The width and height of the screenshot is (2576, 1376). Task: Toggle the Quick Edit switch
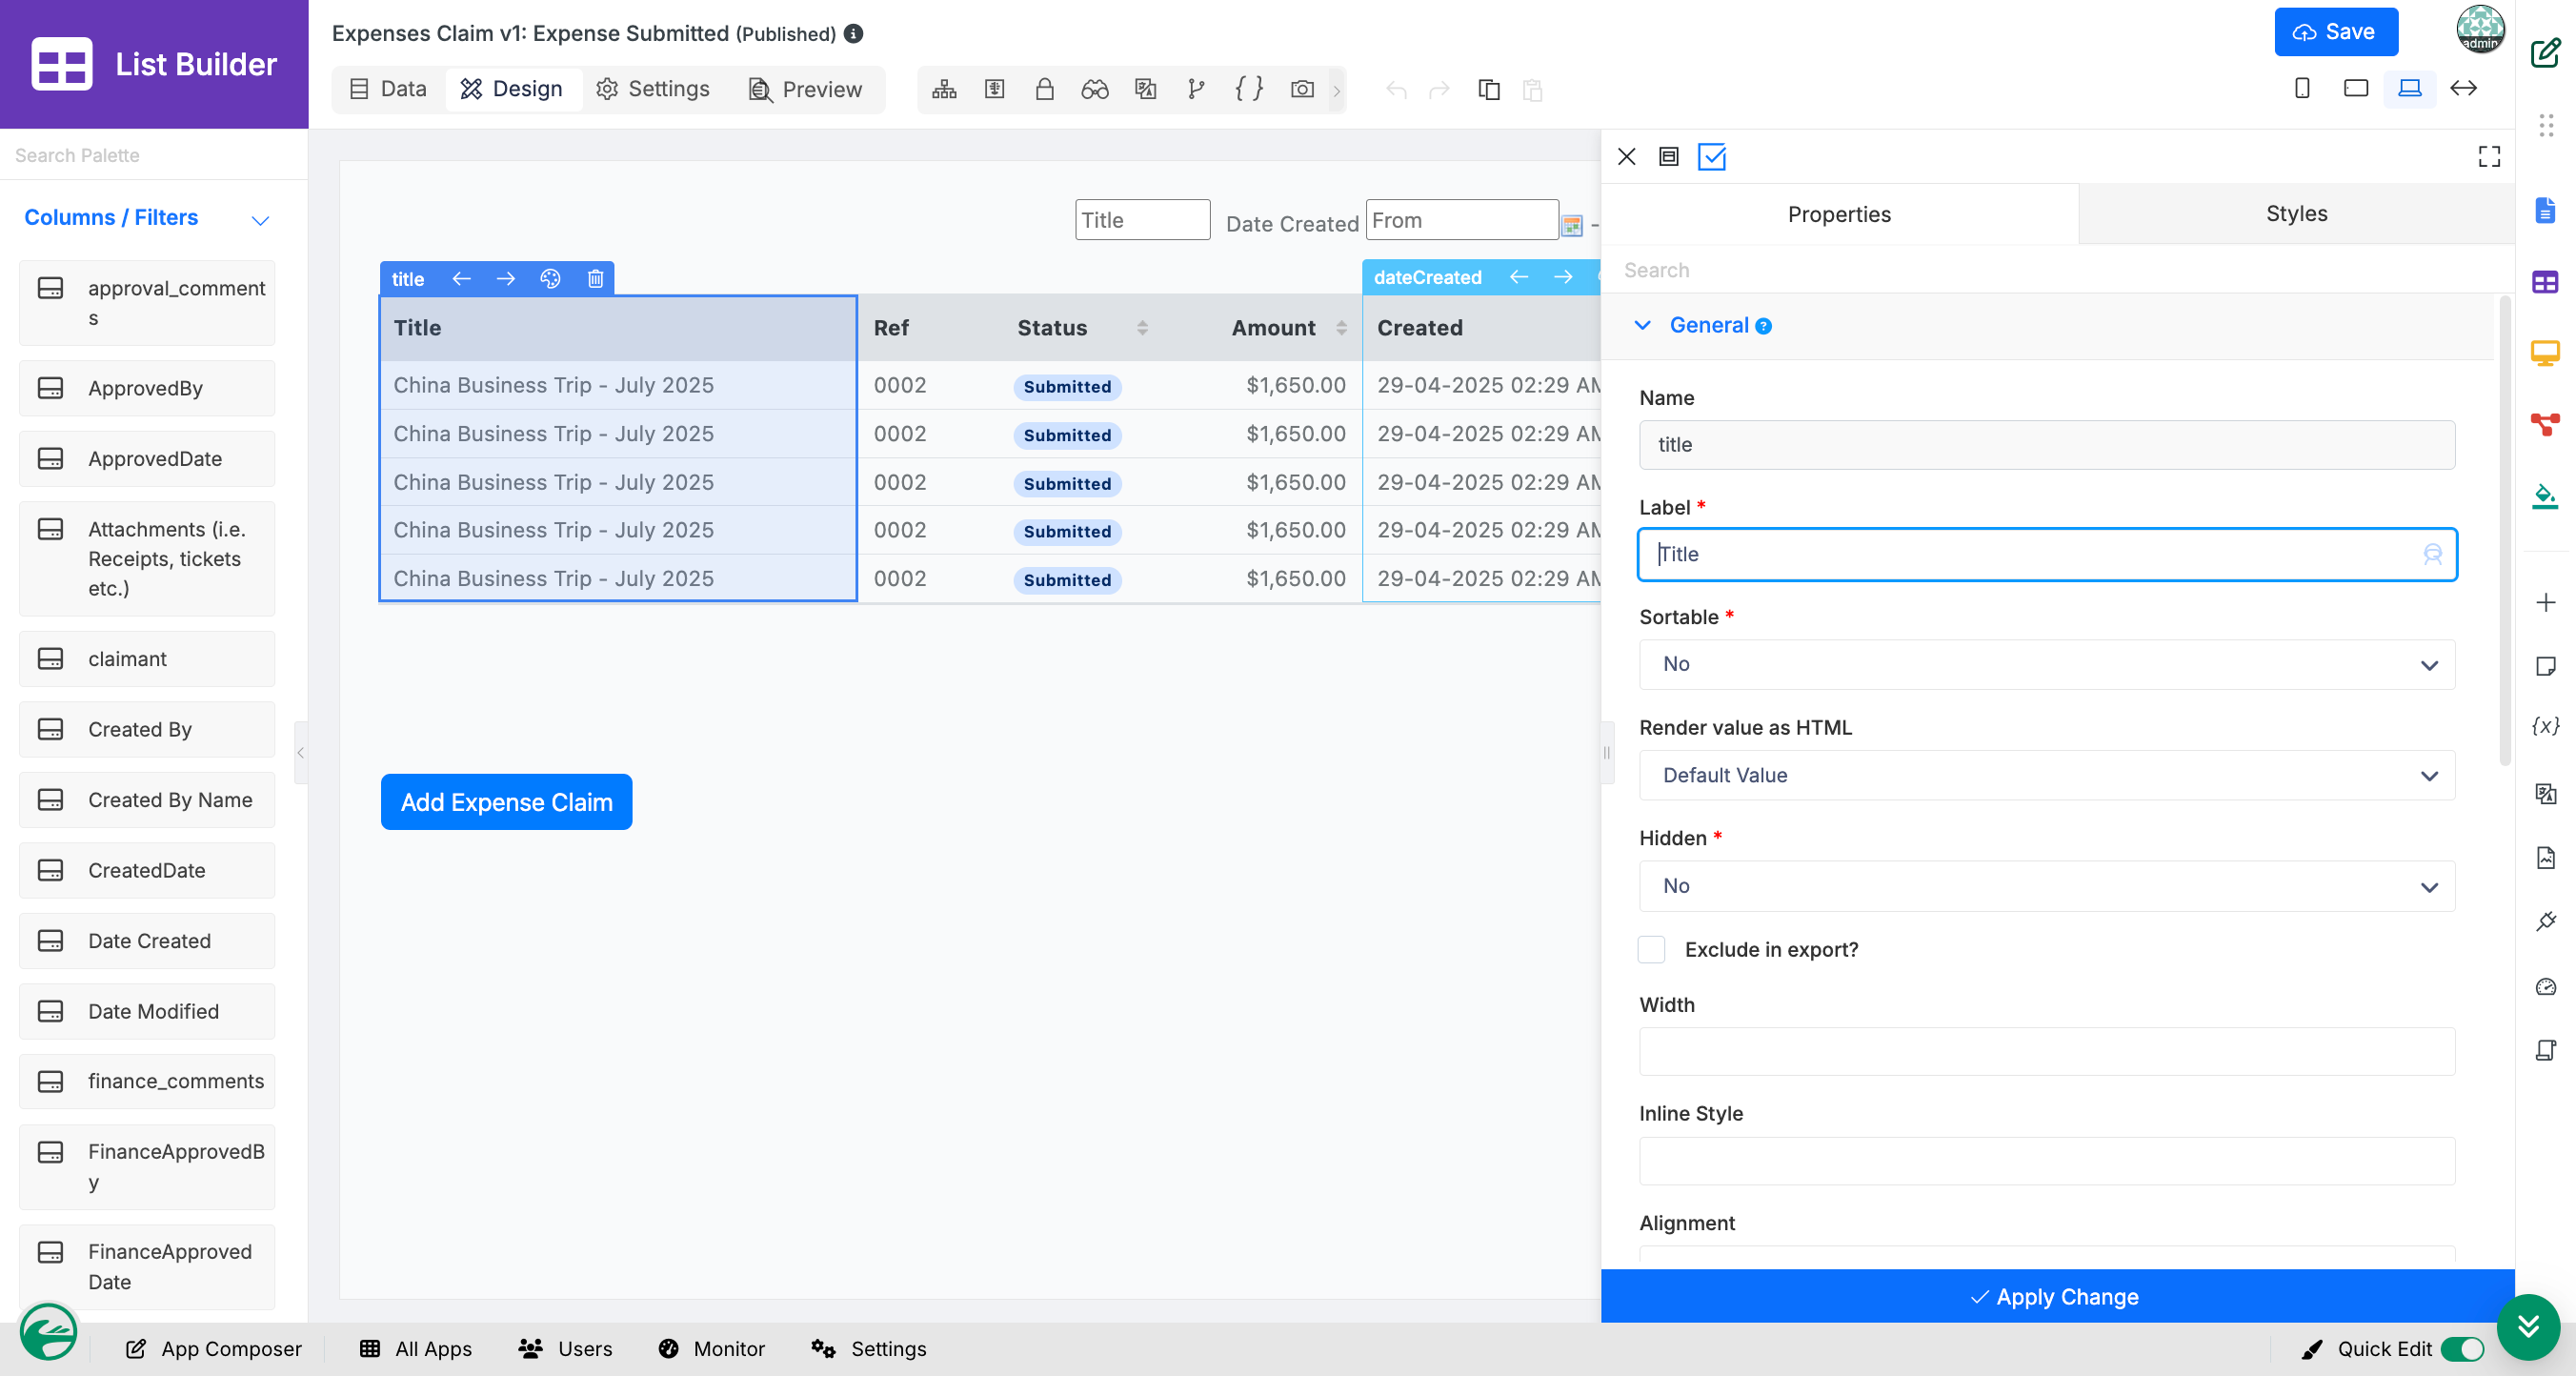(2462, 1348)
